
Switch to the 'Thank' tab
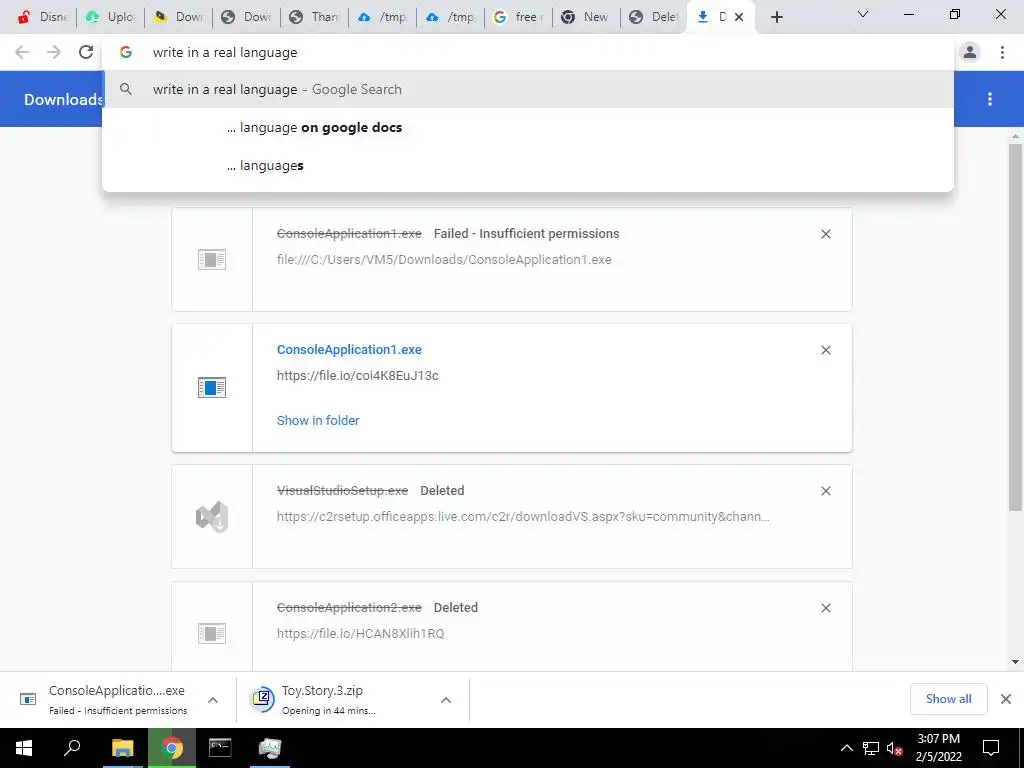pos(314,18)
